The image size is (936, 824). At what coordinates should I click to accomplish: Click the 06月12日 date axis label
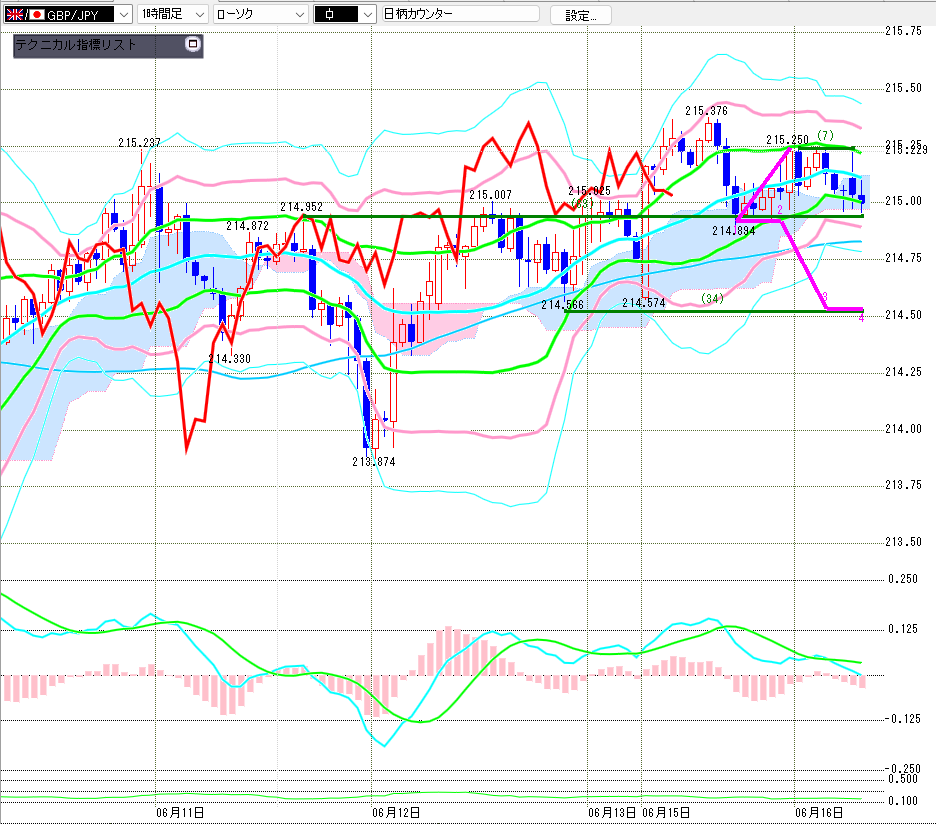(396, 813)
